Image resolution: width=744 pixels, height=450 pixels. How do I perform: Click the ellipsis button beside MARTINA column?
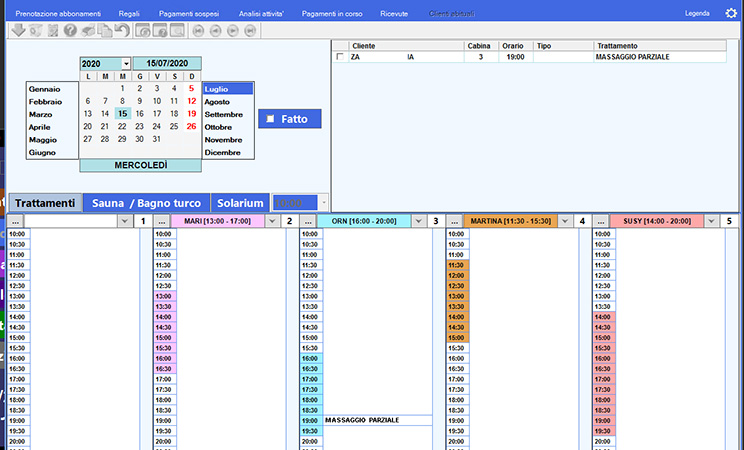tap(455, 221)
